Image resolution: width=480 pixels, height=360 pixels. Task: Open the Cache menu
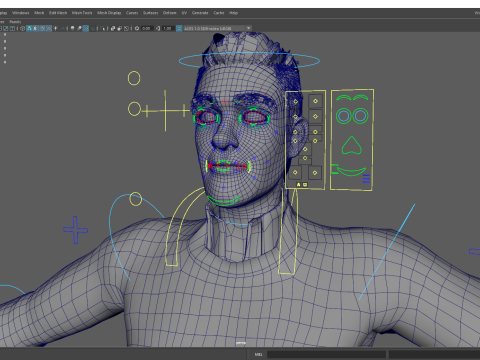click(219, 13)
